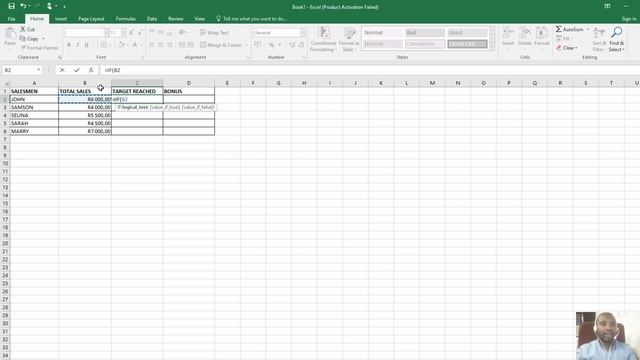Screen dimensions: 640x360
Task: Expand Merge & Center options arrow
Action: (247, 45)
